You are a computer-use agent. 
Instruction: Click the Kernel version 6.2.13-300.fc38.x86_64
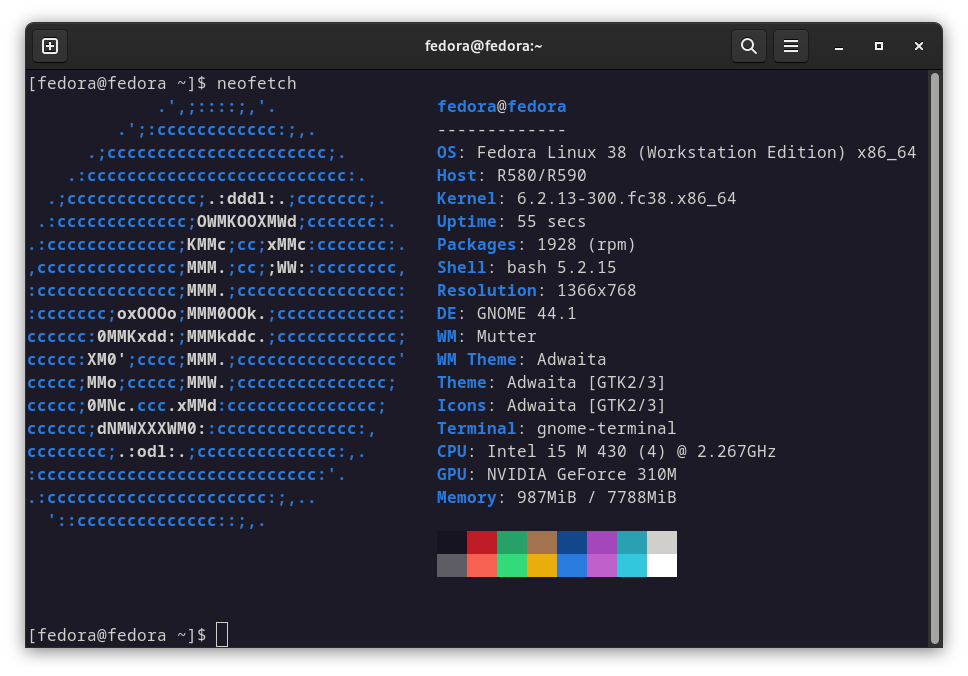(x=626, y=198)
